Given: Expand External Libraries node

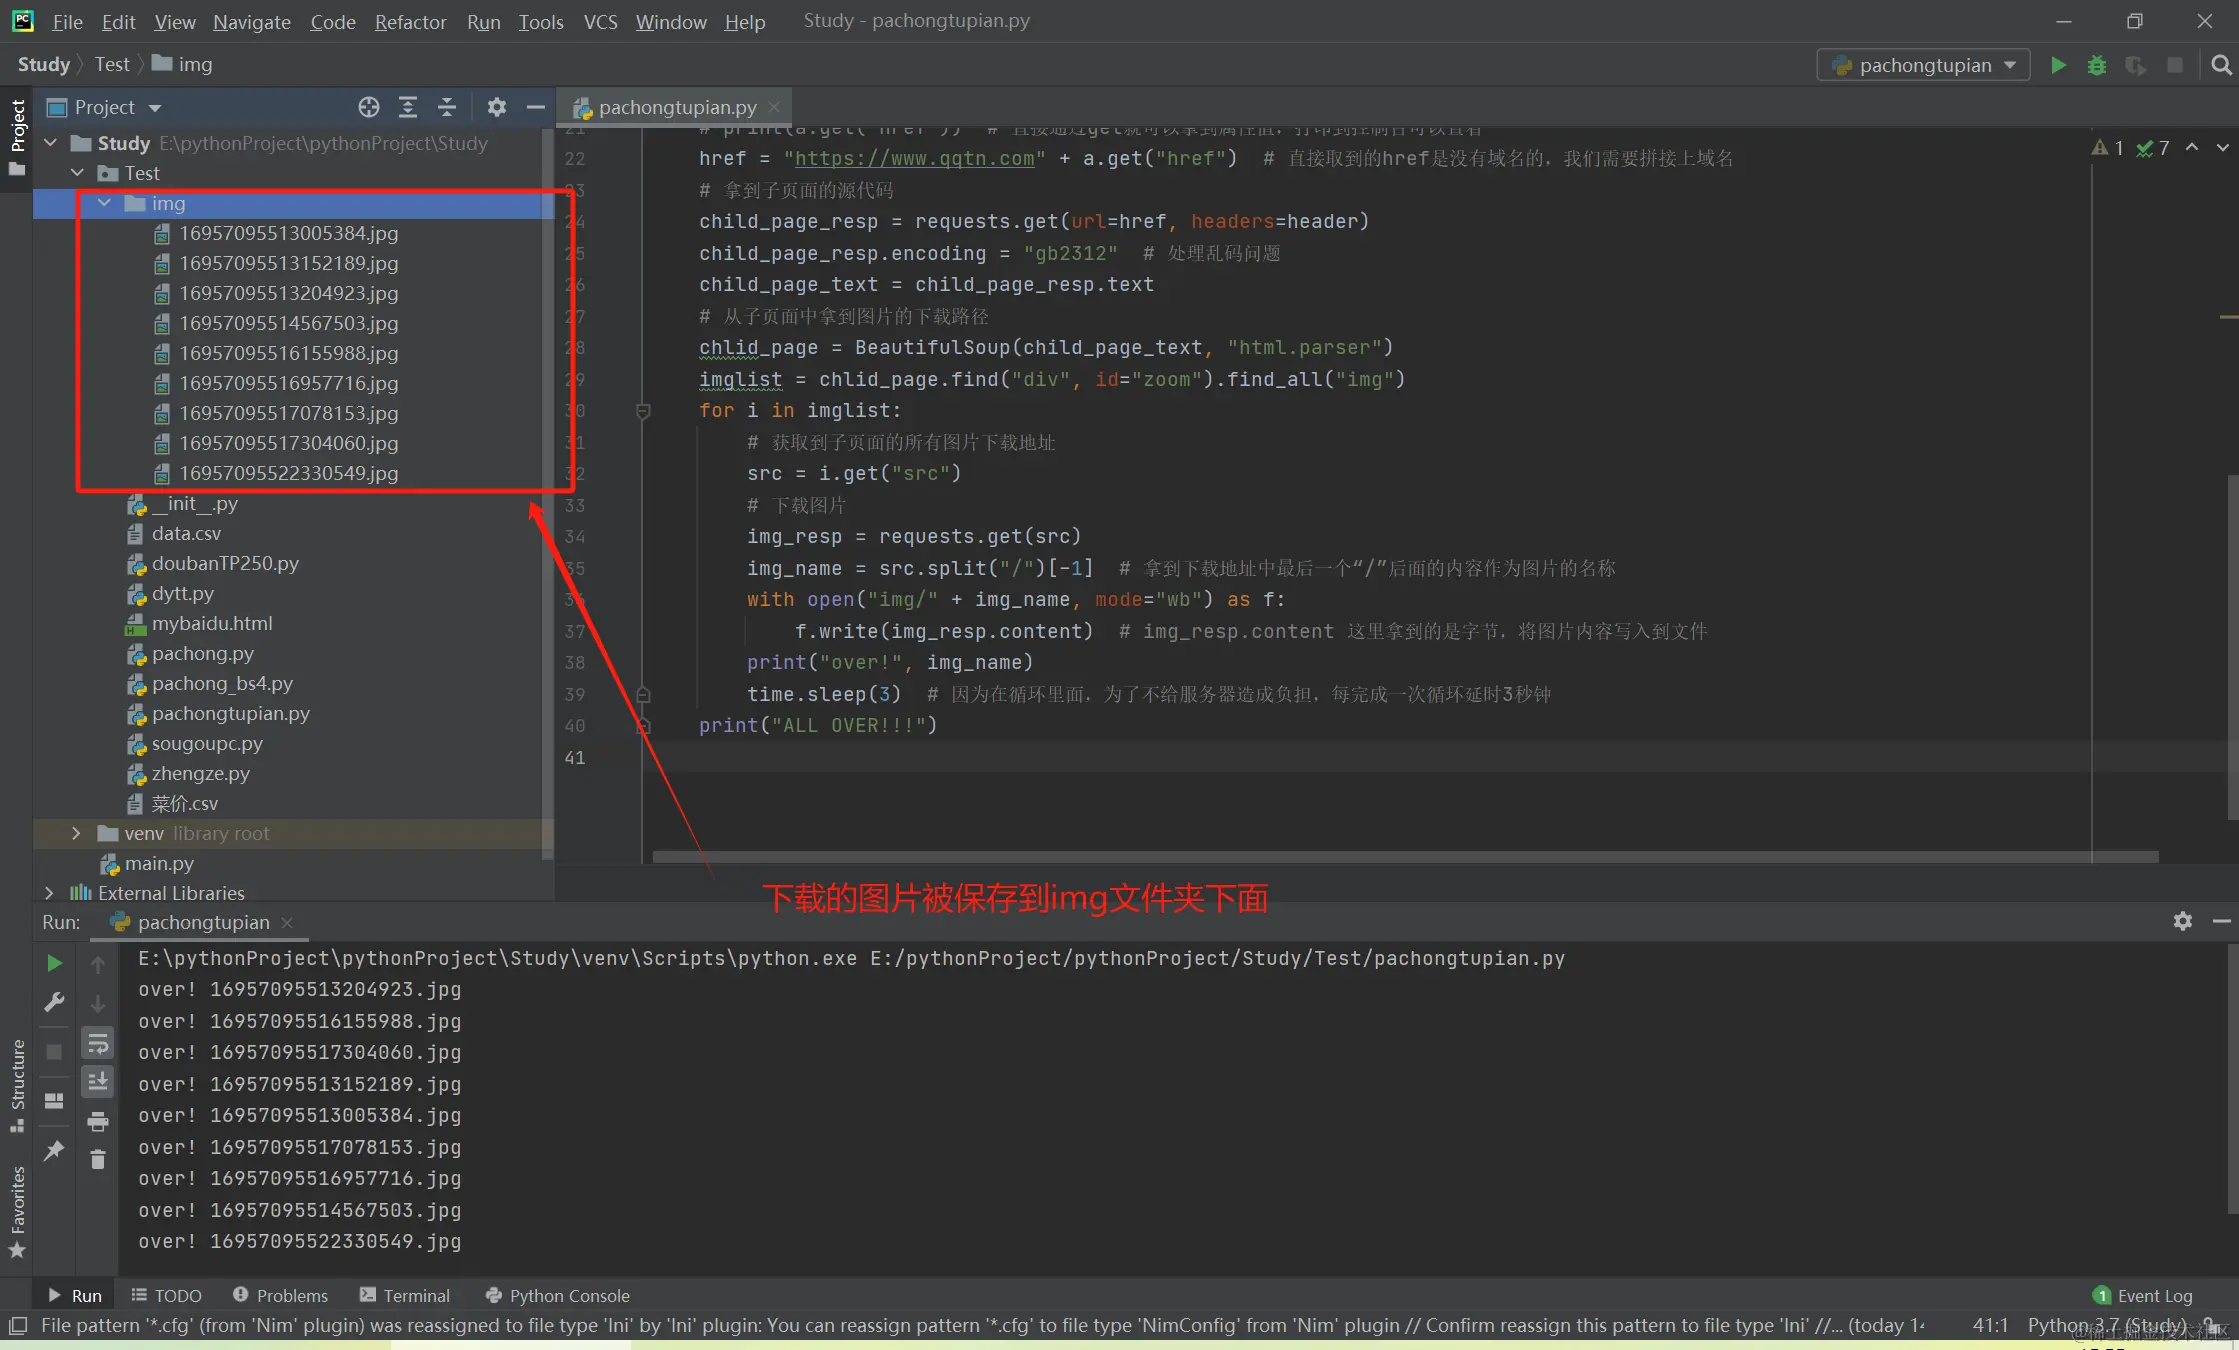Looking at the screenshot, I should point(50,893).
